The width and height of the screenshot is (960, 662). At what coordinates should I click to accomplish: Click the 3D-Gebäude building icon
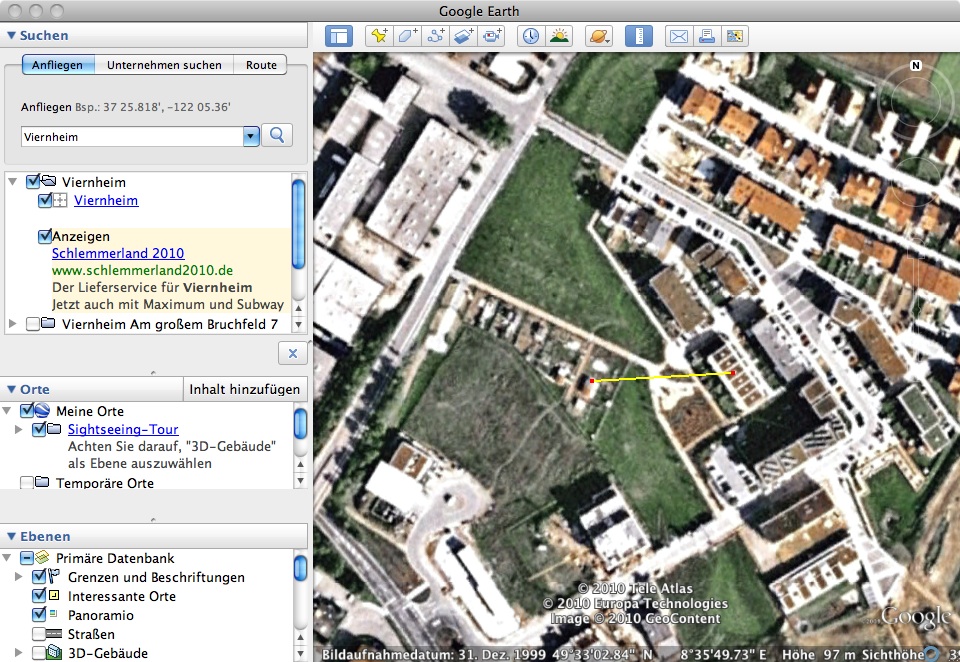tap(54, 653)
